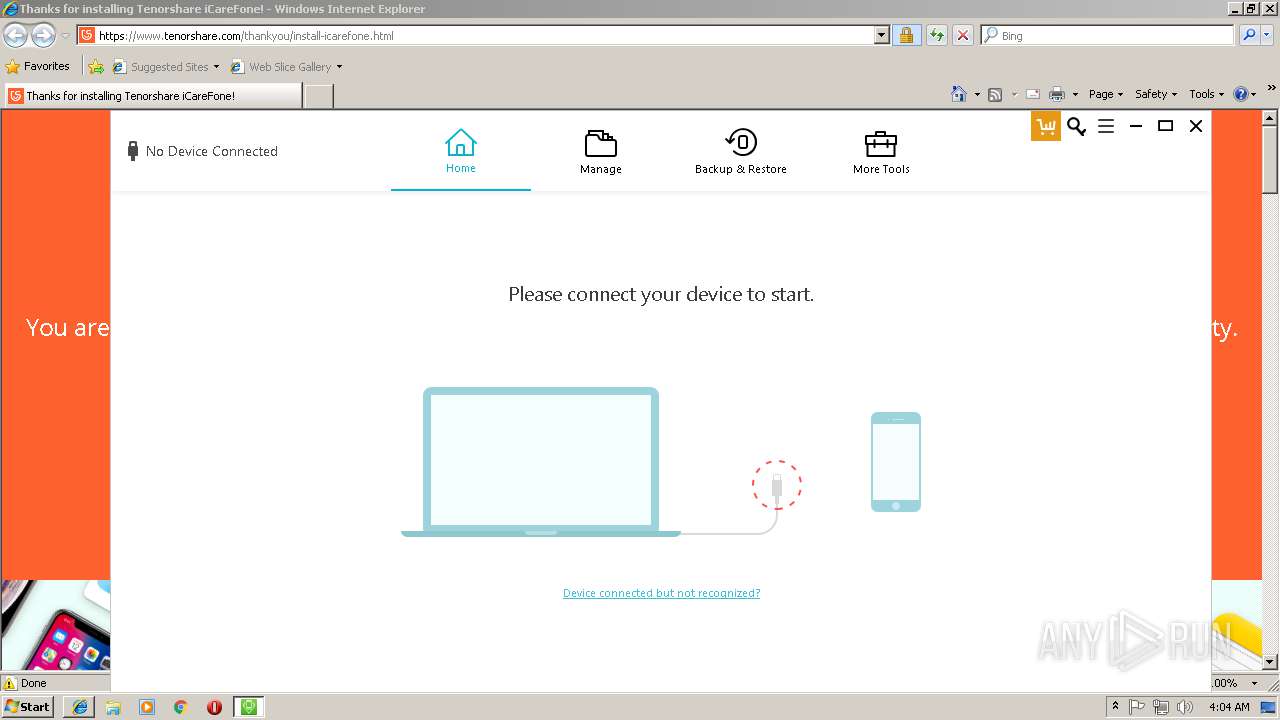The image size is (1280, 720).
Task: Stop page loading with the X button
Action: click(x=962, y=36)
